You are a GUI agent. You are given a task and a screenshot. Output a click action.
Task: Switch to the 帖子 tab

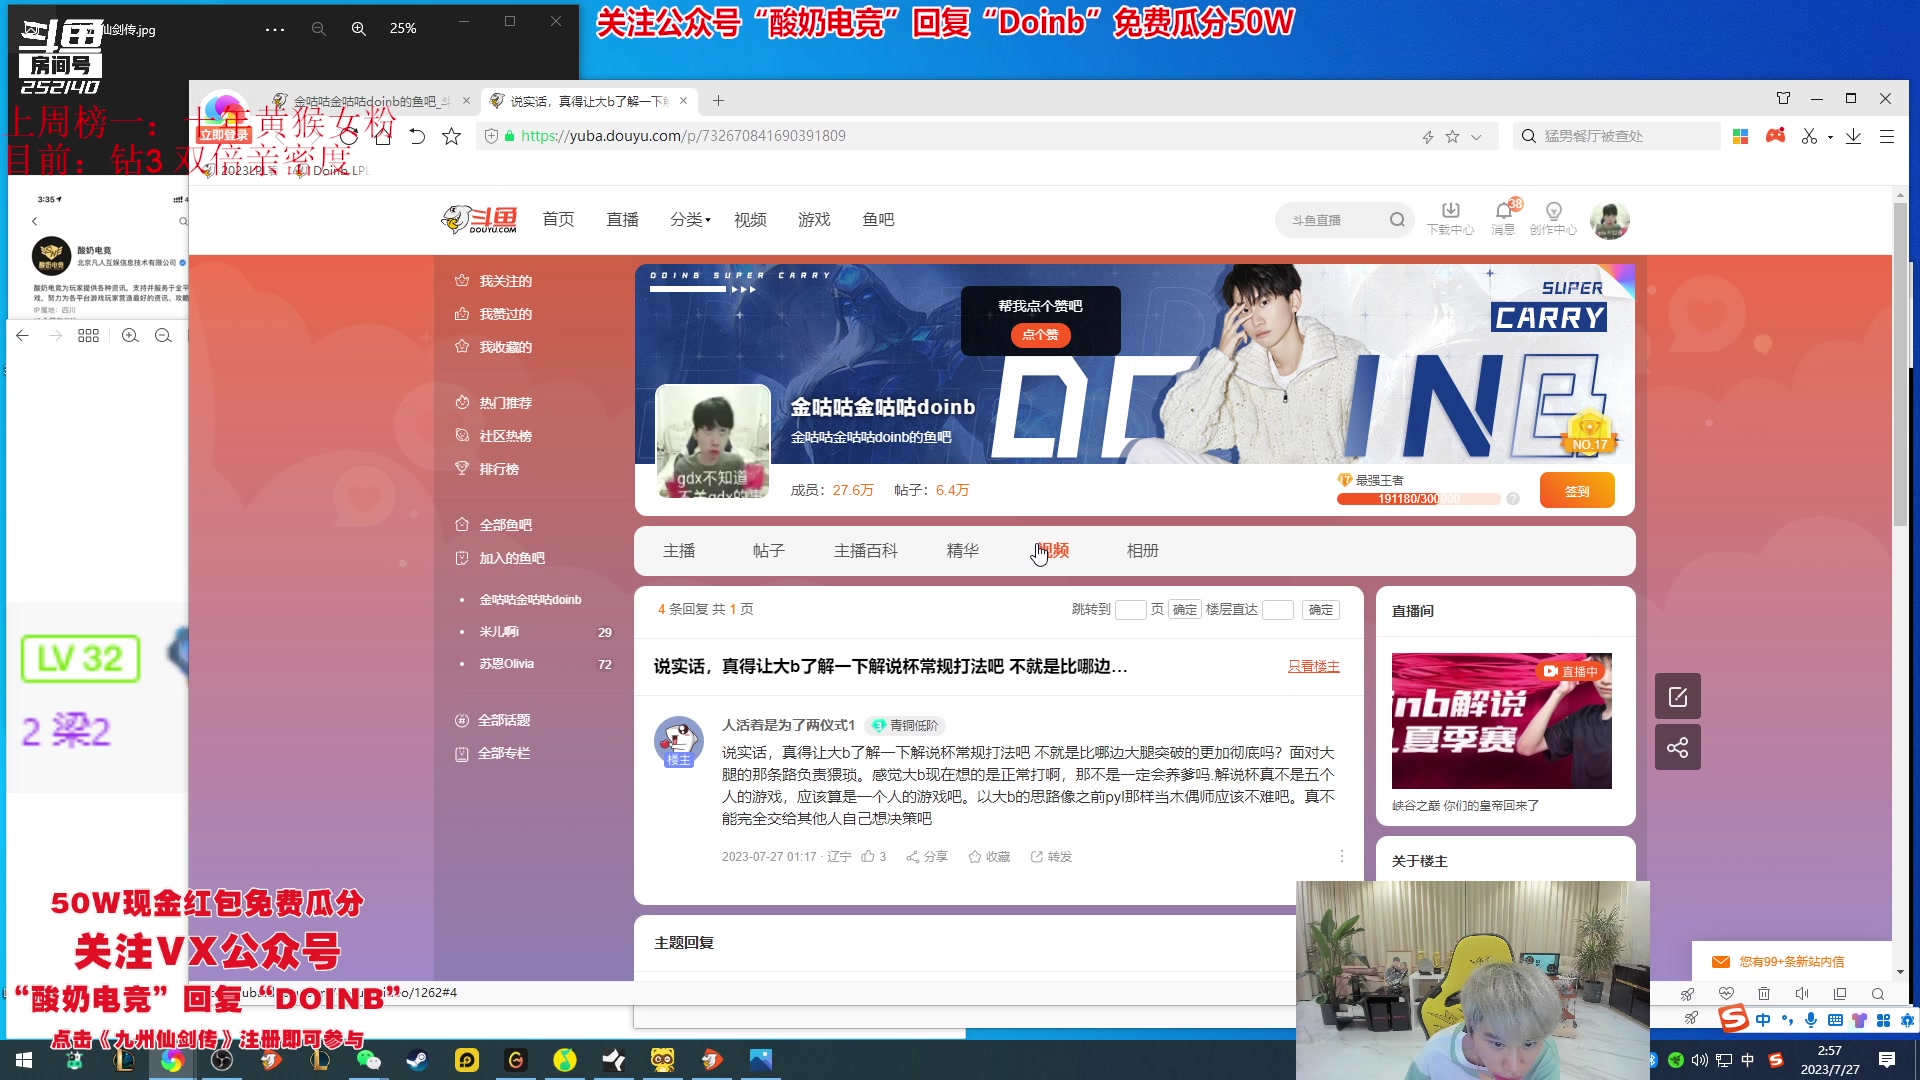coord(769,551)
